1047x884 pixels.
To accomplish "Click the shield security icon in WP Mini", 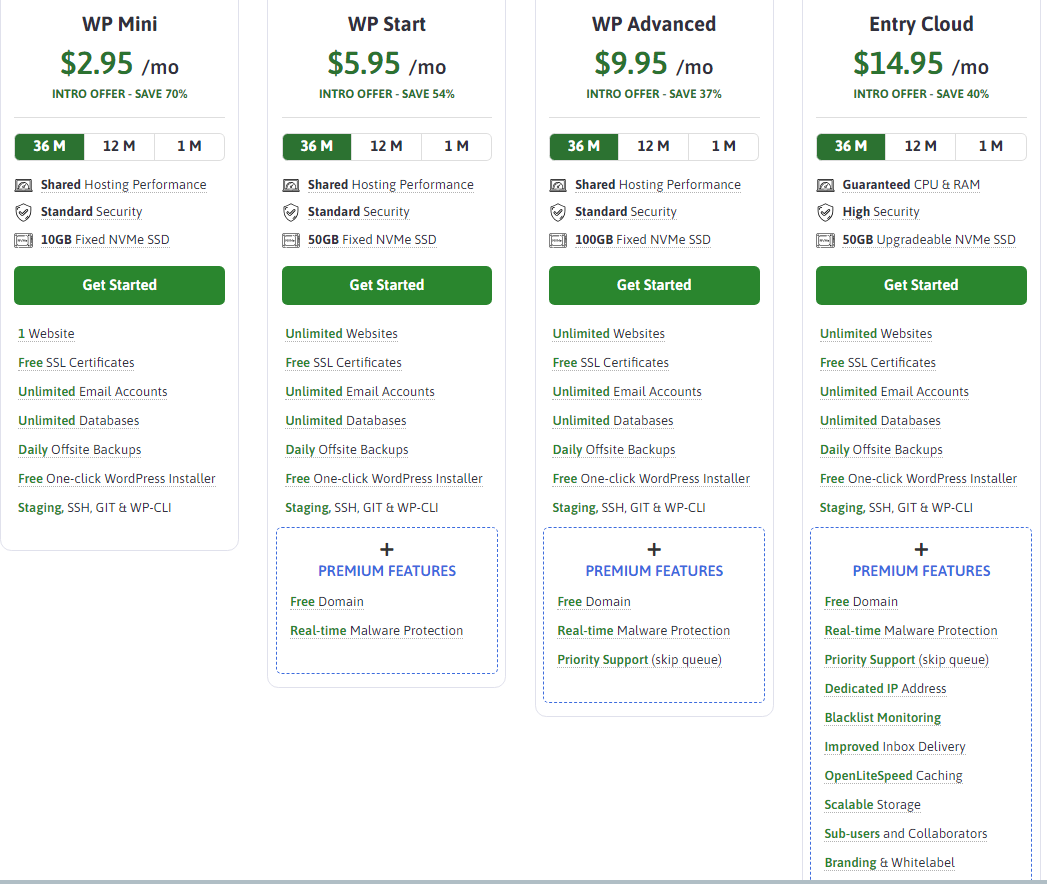I will [23, 212].
